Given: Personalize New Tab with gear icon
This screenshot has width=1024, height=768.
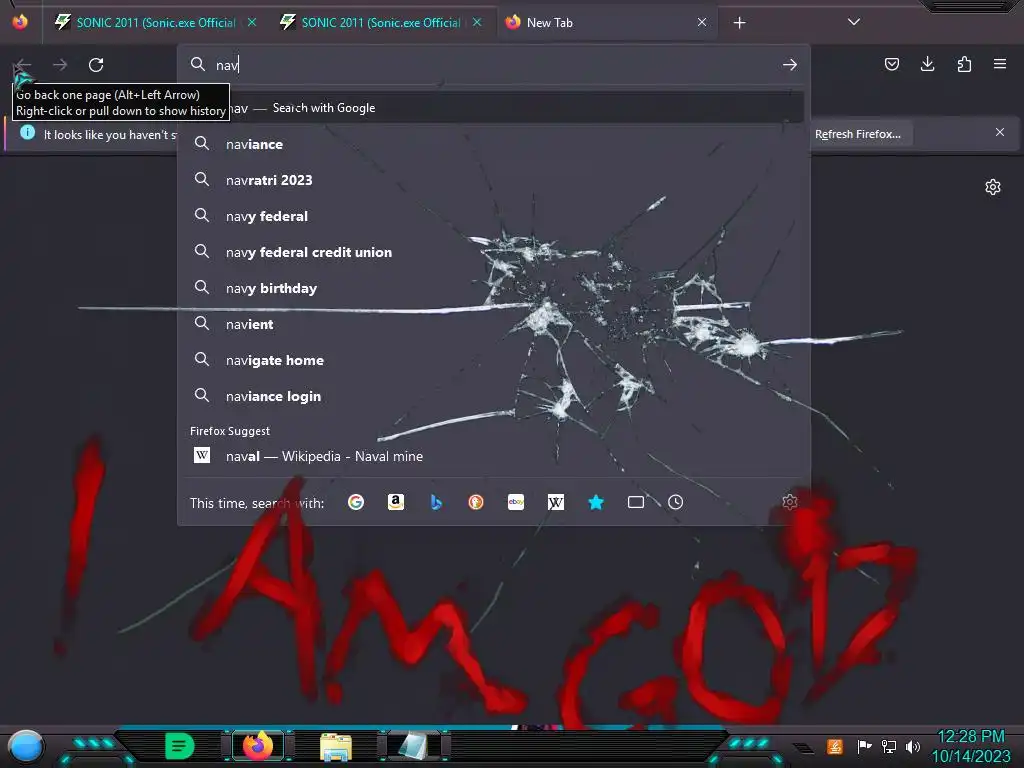Looking at the screenshot, I should coord(993,187).
